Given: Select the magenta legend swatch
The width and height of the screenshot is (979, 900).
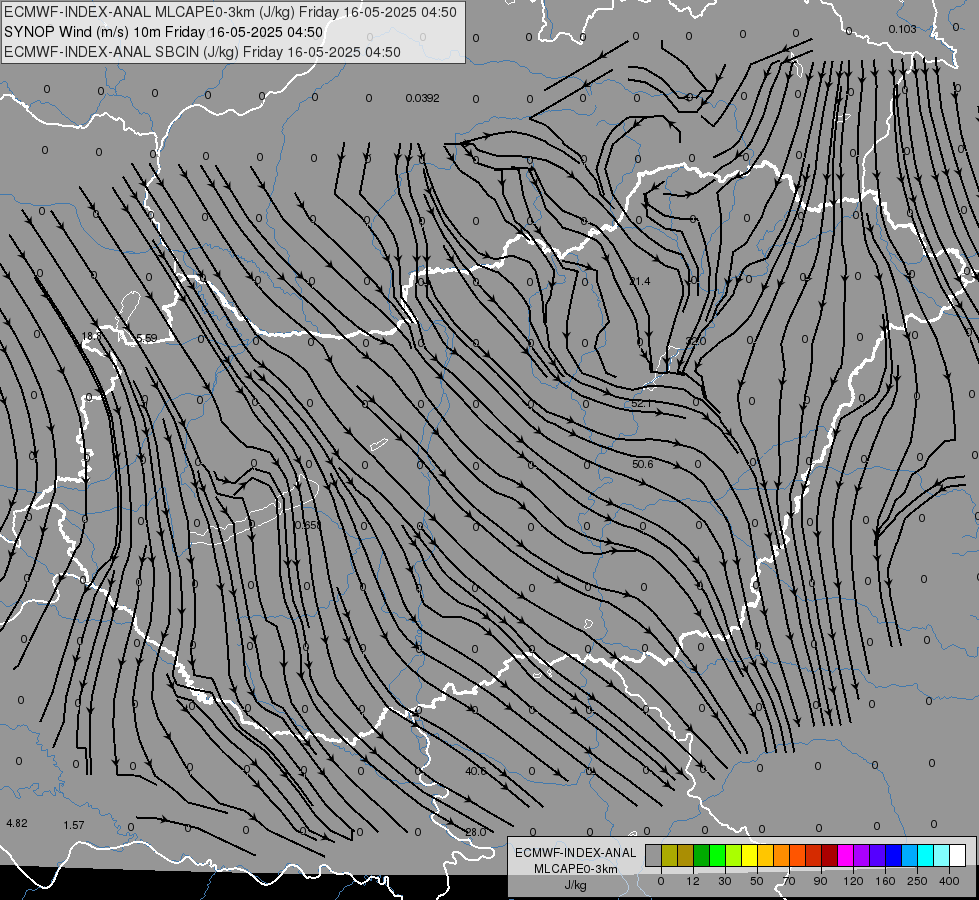Looking at the screenshot, I should (x=846, y=855).
